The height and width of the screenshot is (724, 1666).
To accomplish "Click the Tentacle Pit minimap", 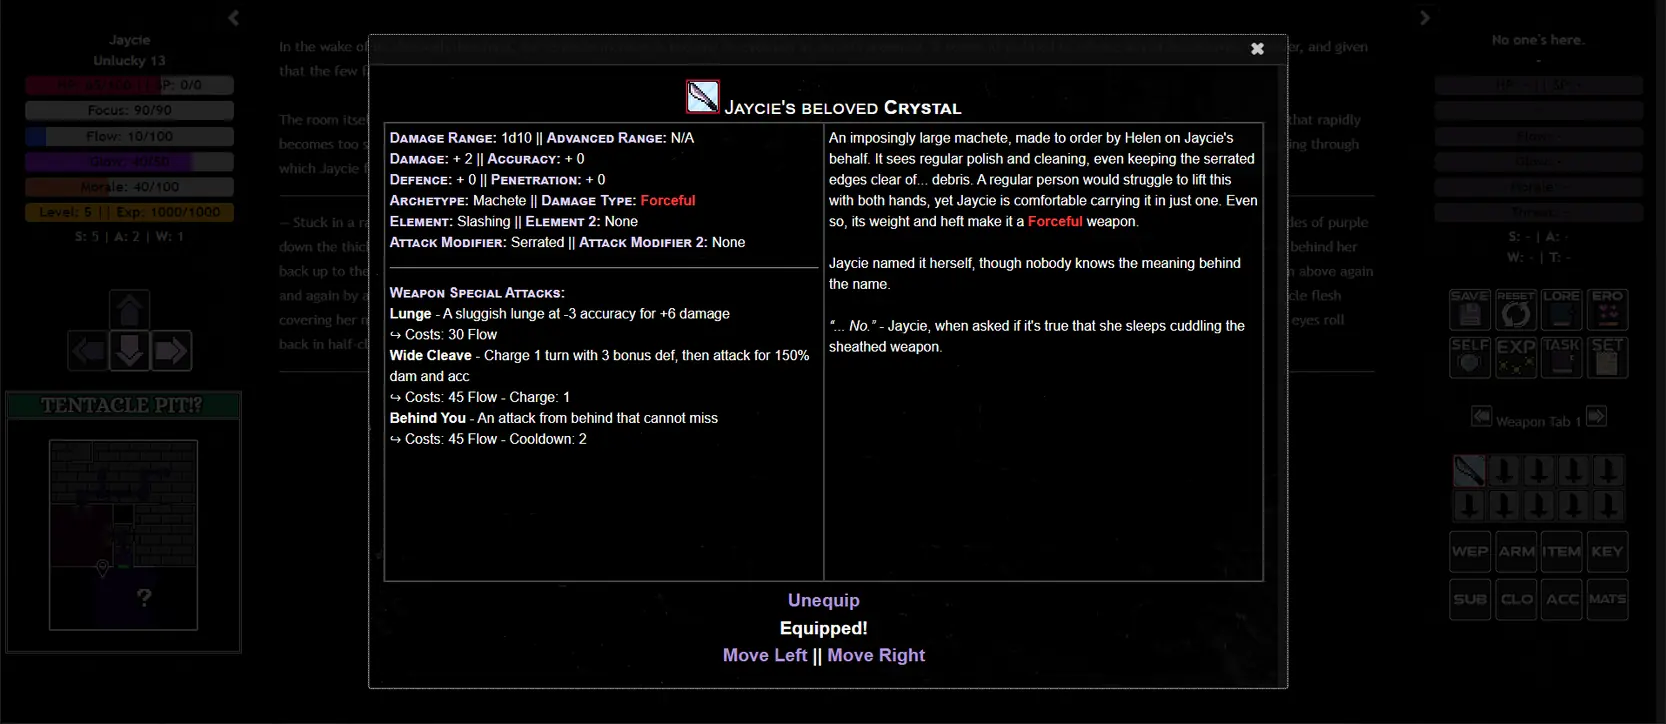I will 123,535.
